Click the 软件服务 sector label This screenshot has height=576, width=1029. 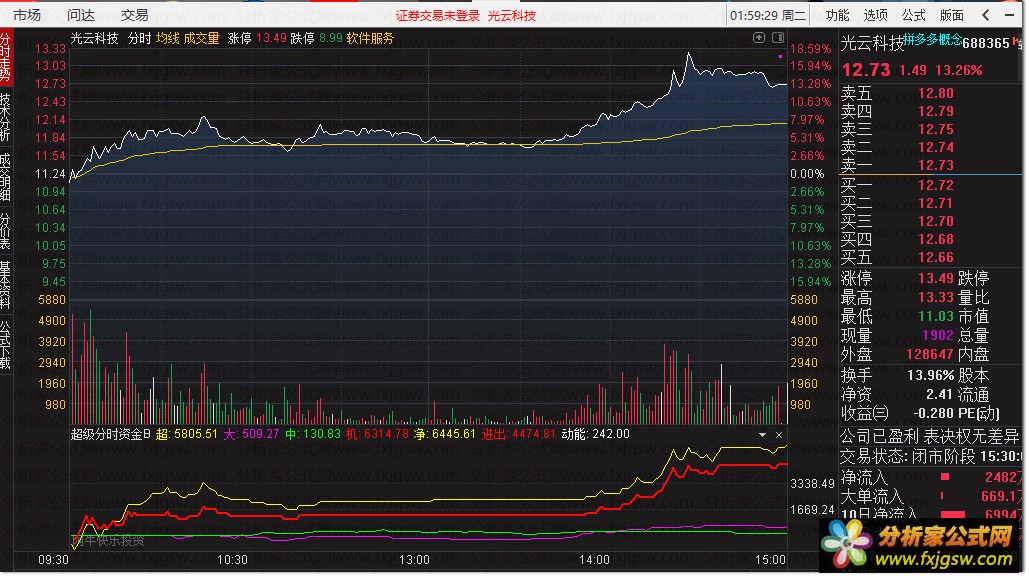coord(370,39)
